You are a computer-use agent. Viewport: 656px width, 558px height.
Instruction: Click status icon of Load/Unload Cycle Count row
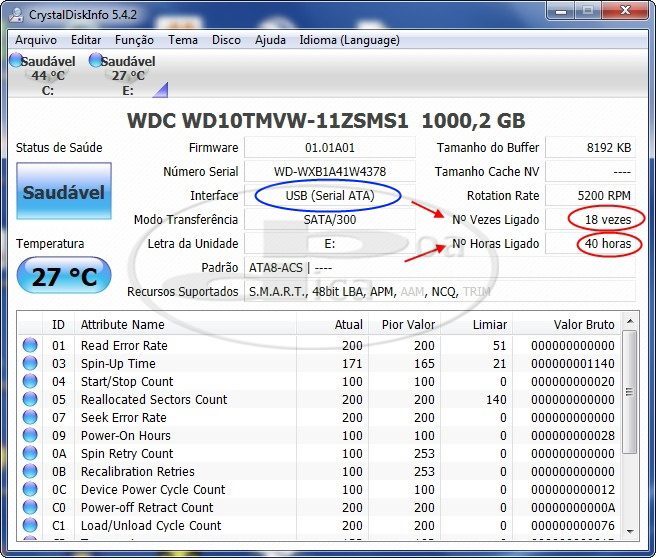point(30,525)
